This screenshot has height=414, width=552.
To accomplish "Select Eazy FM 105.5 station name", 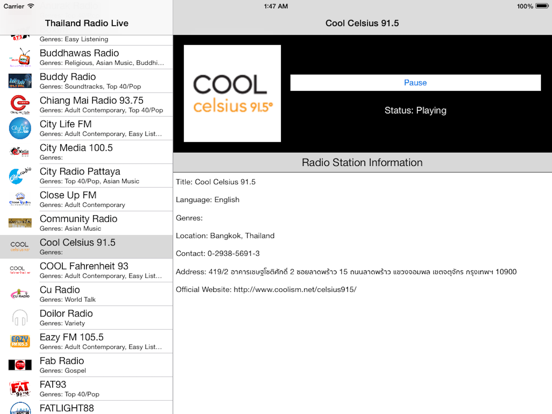I will coord(71,337).
